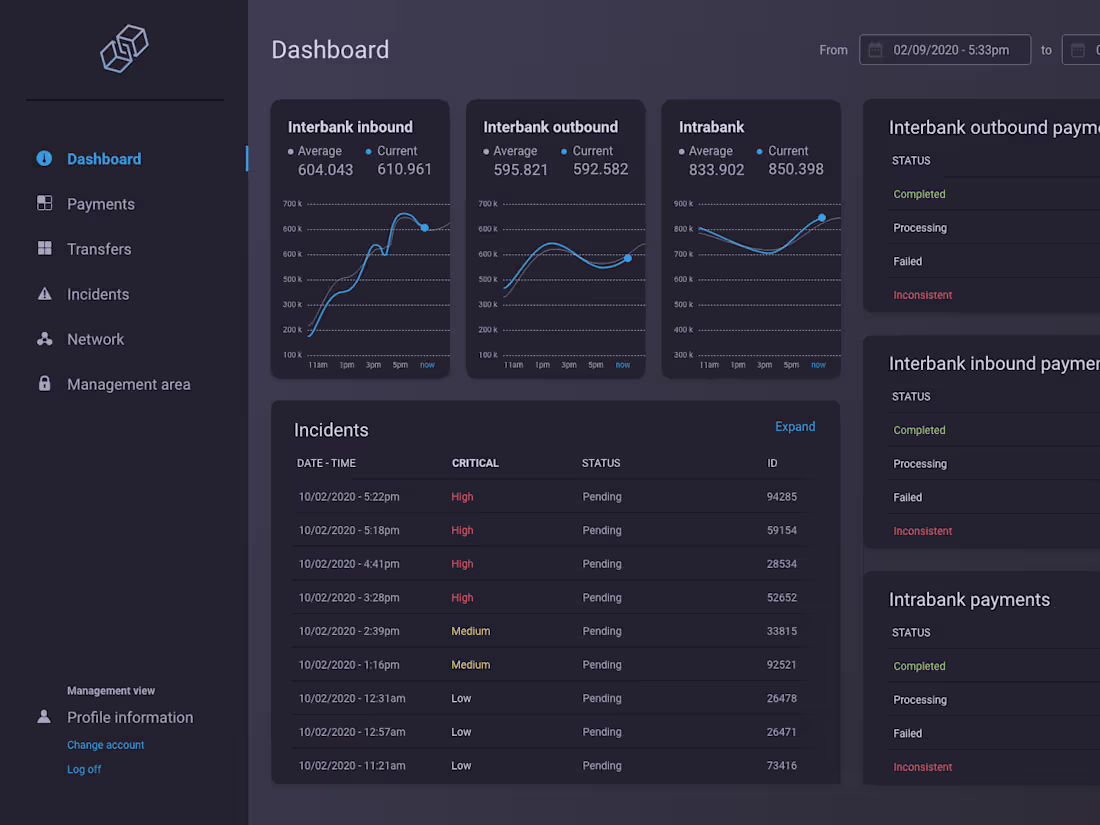Click Failed under Intrabank payments
Viewport: 1100px width, 825px height.
click(x=907, y=733)
